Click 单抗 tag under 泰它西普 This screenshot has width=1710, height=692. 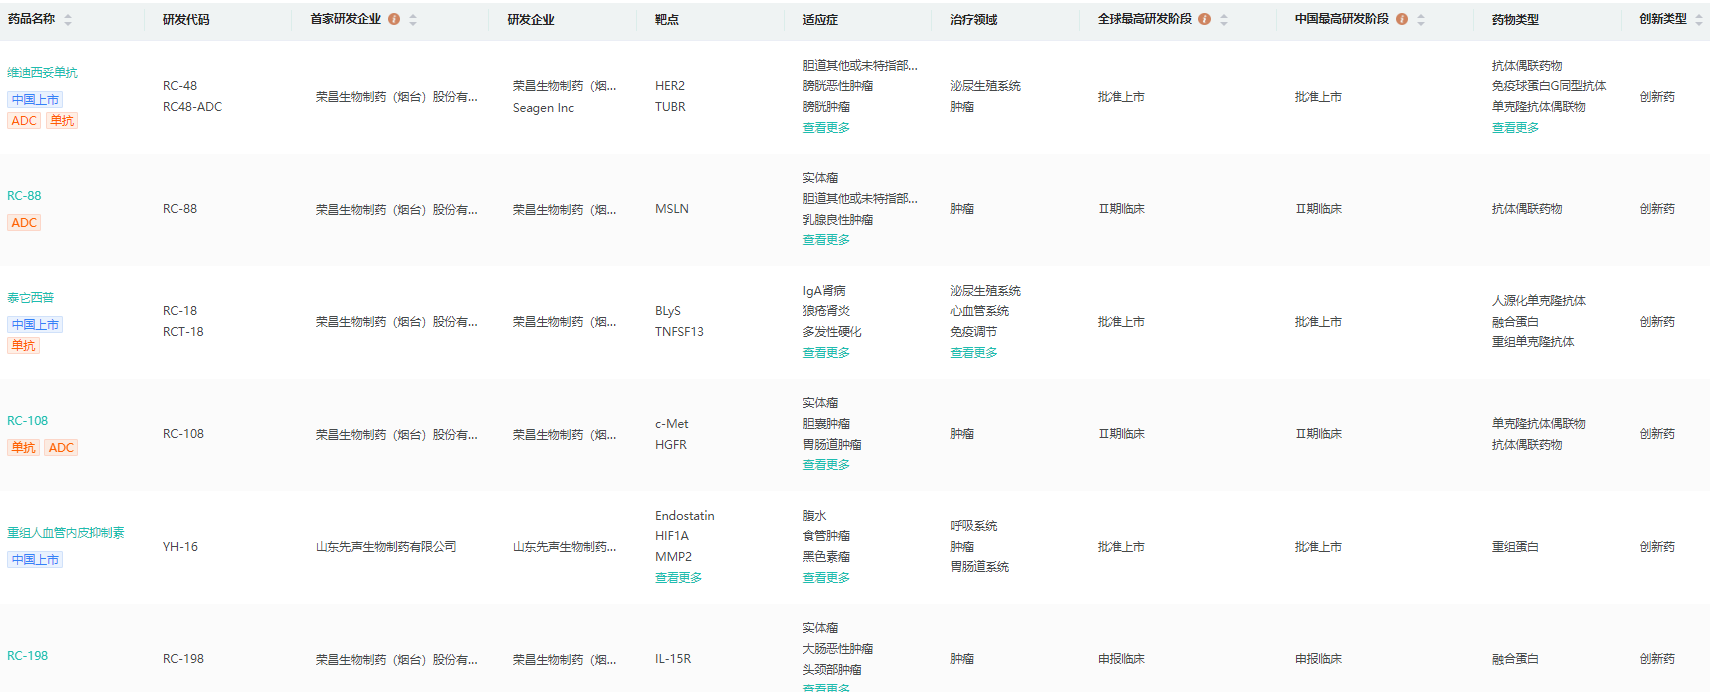click(23, 345)
